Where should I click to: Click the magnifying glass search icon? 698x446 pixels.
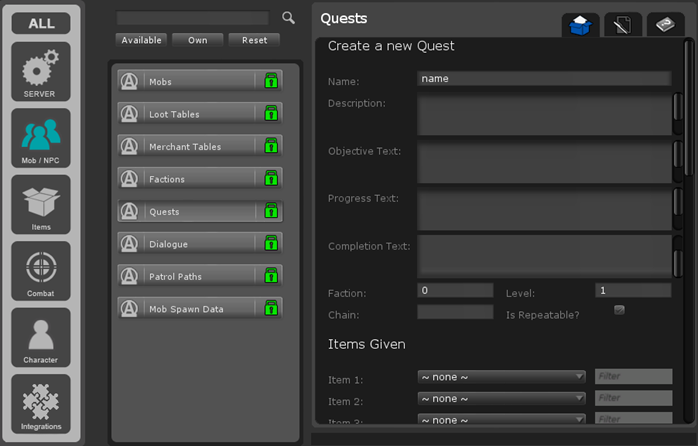coord(288,18)
